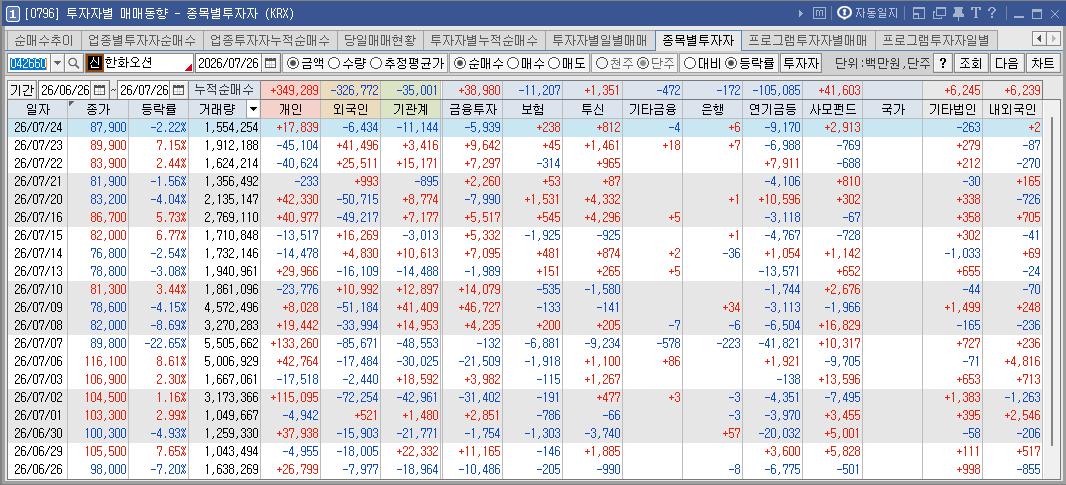Click the 조회 query button
This screenshot has height=485, width=1066.
tap(970, 63)
